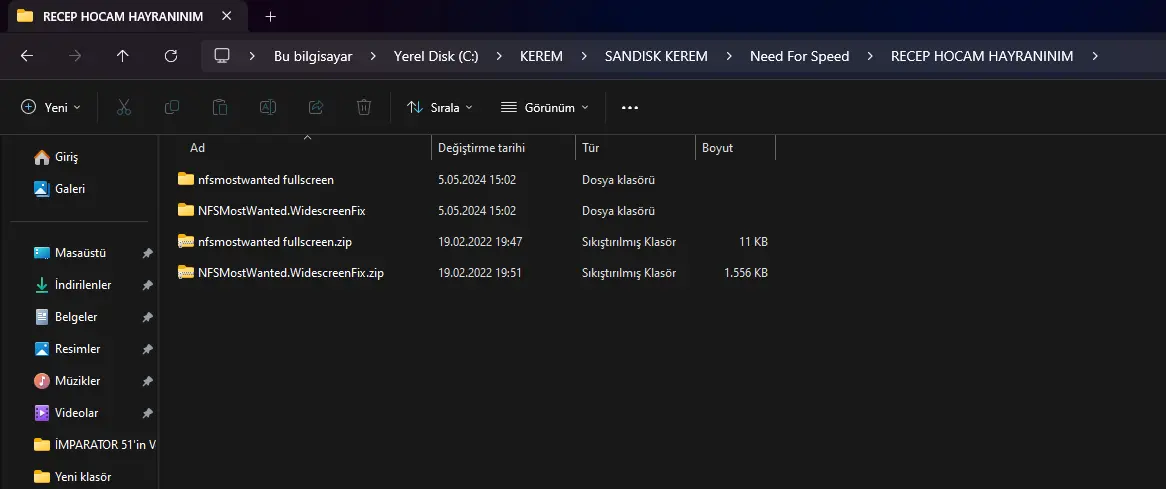Image resolution: width=1166 pixels, height=489 pixels.
Task: Open the three-dots more options menu
Action: coord(630,107)
